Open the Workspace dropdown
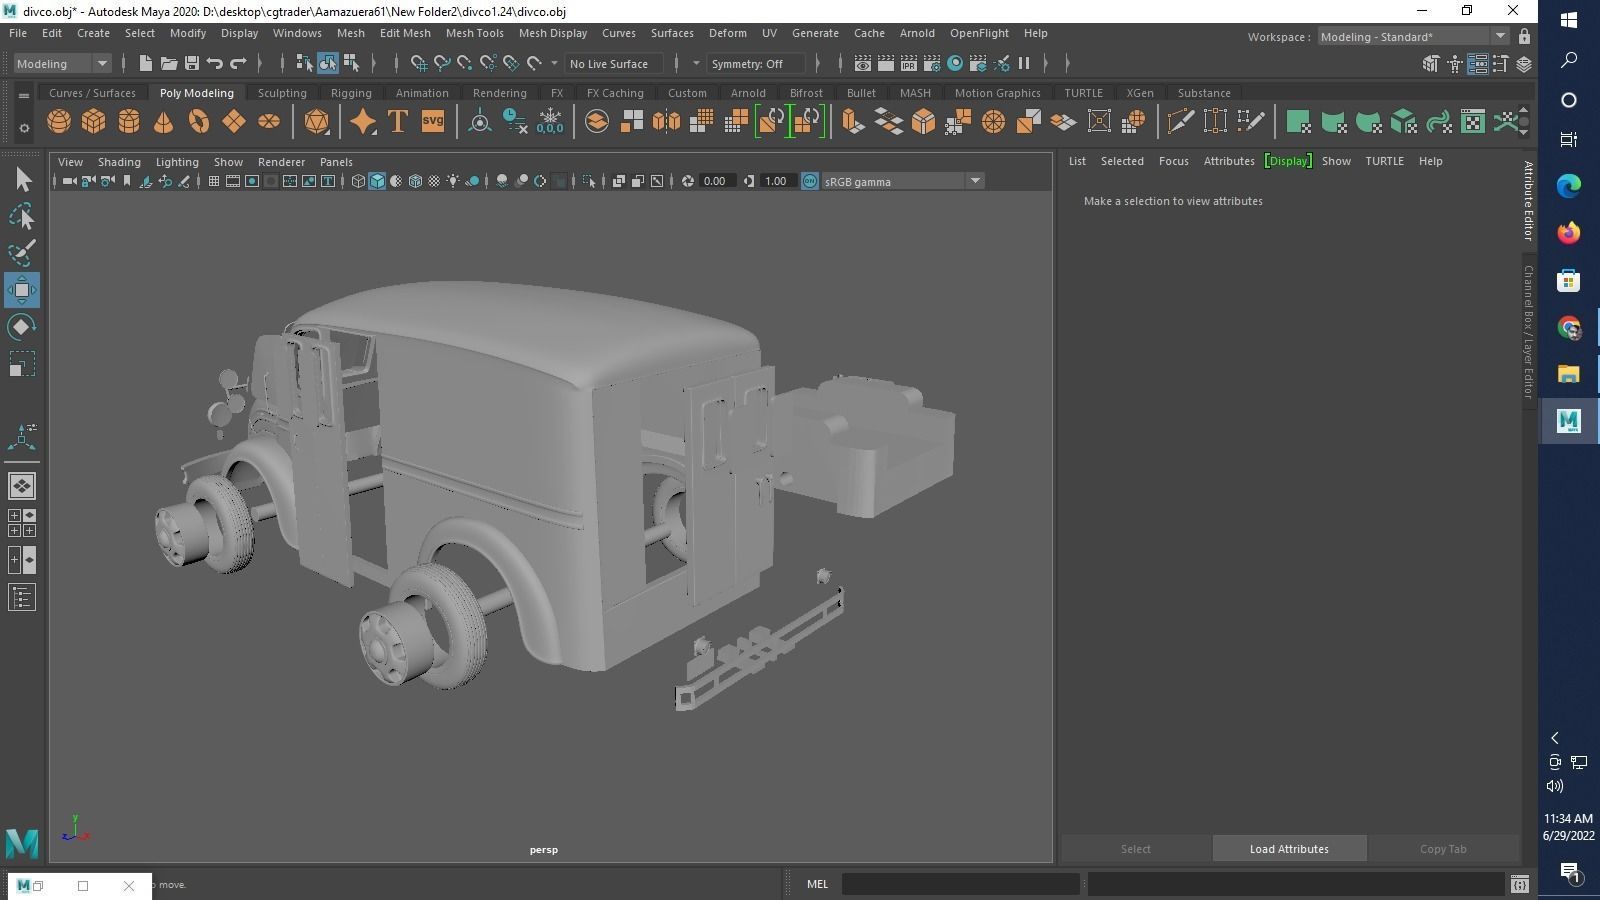The height and width of the screenshot is (900, 1600). (x=1413, y=37)
